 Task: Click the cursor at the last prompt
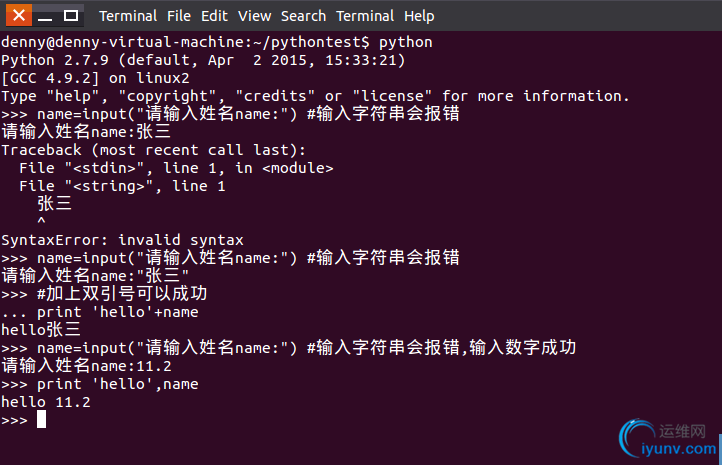click(x=41, y=419)
